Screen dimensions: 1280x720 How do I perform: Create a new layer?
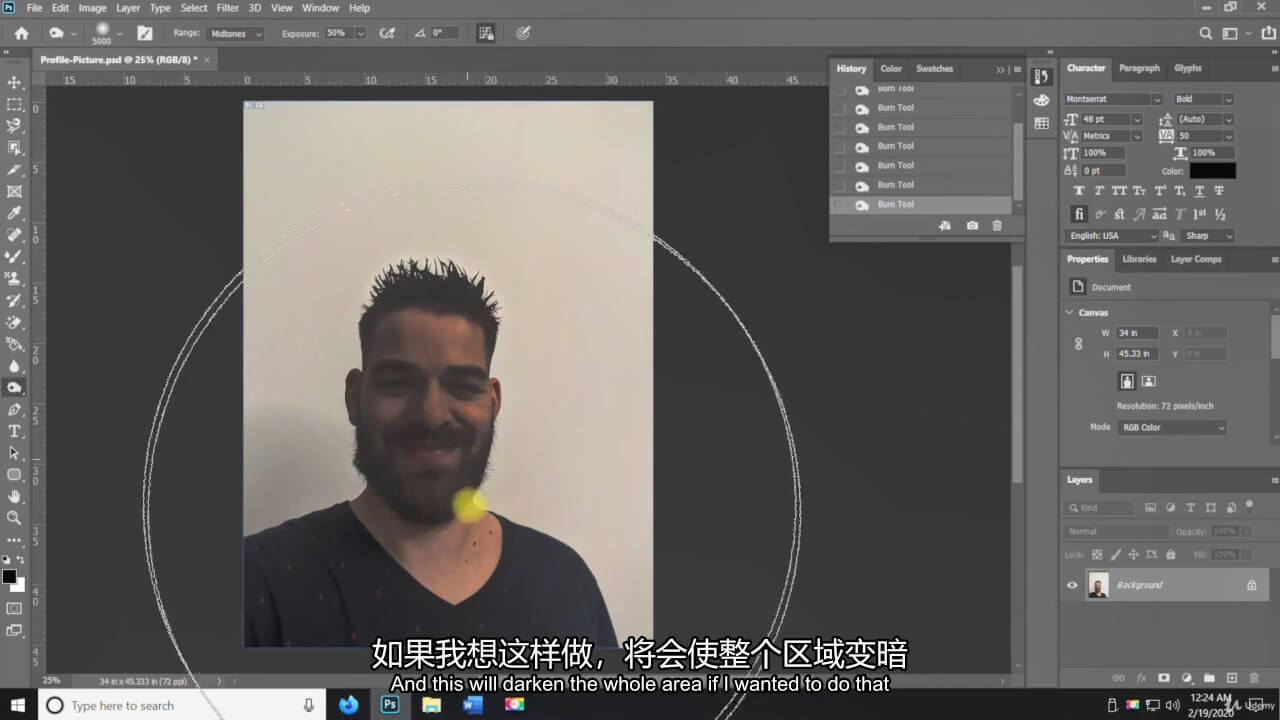[1231, 678]
